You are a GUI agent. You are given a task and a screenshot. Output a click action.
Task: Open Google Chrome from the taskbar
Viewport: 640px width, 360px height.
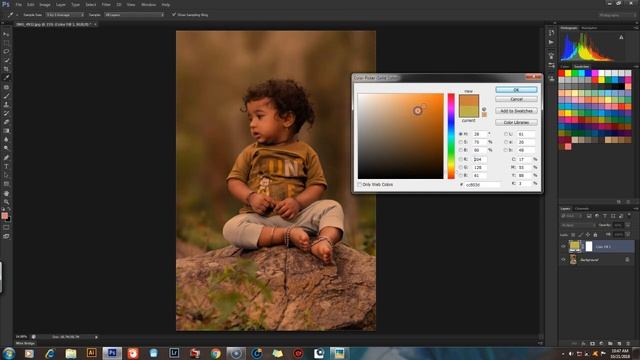tap(216, 353)
